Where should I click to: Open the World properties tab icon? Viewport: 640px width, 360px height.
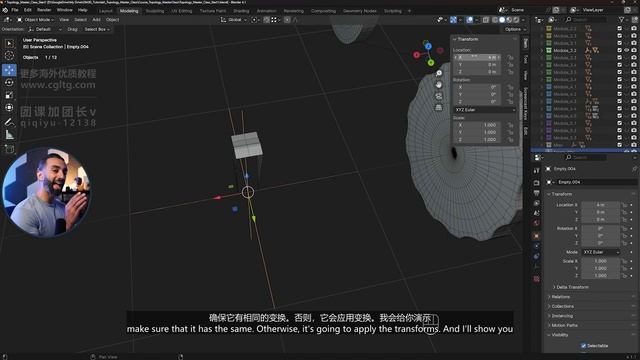[x=536, y=223]
